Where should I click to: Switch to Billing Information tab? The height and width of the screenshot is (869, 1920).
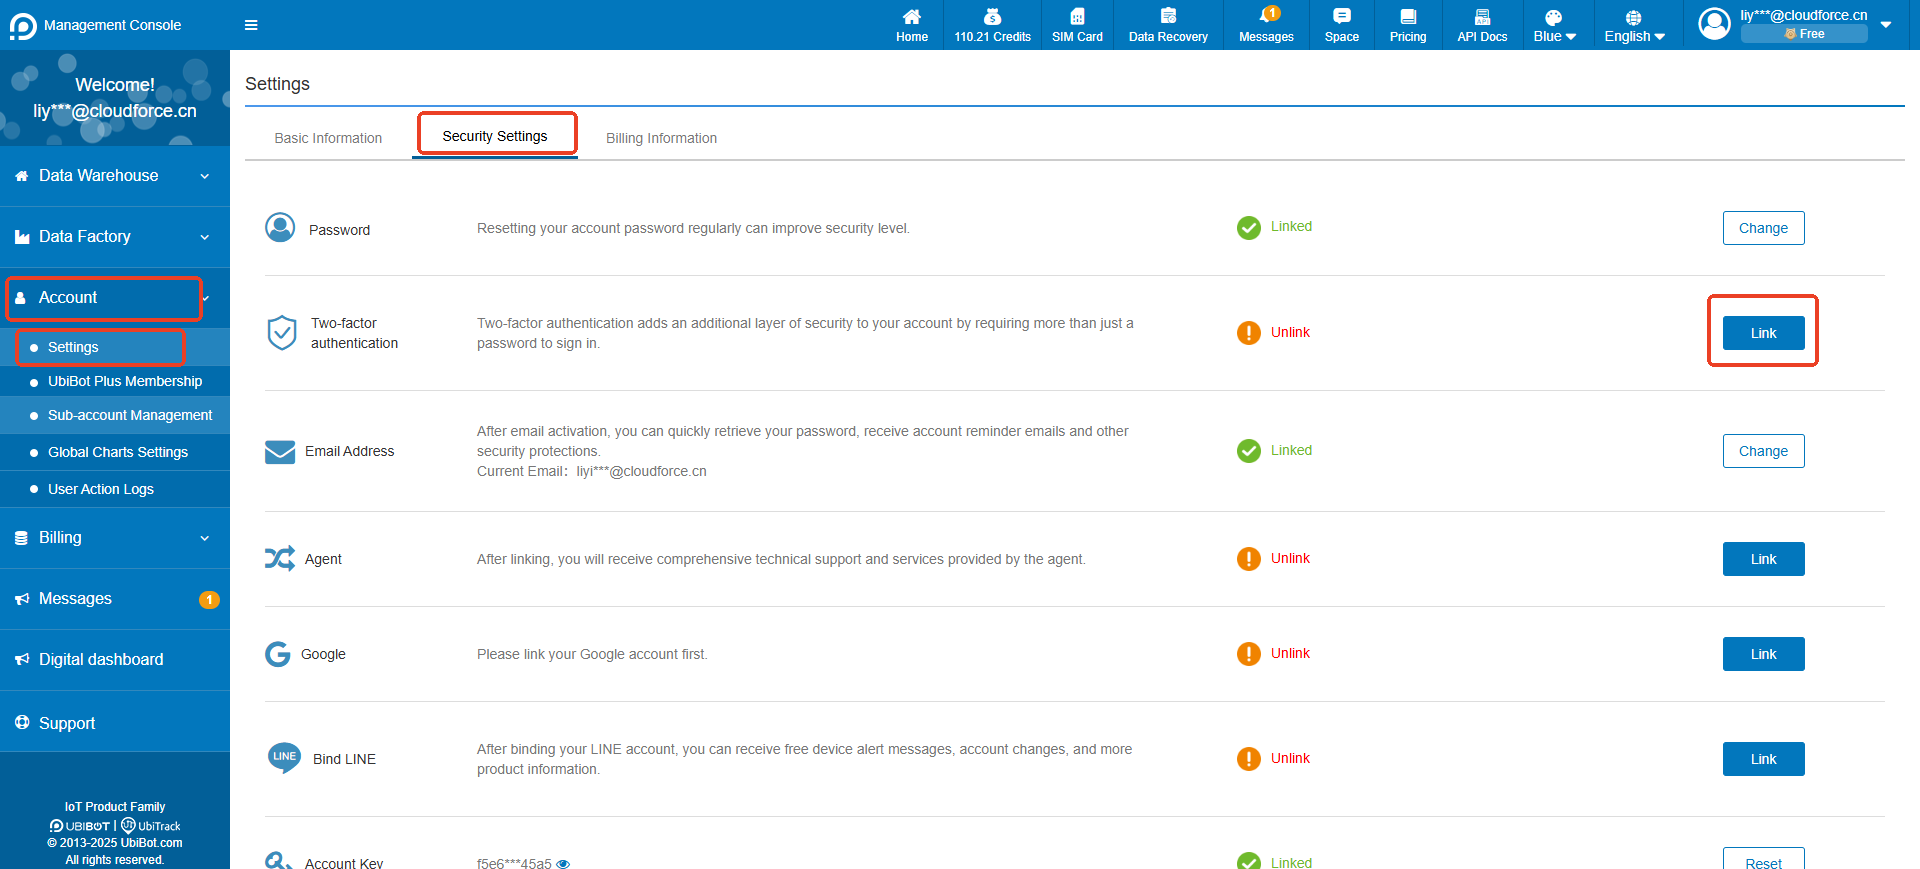pos(661,138)
